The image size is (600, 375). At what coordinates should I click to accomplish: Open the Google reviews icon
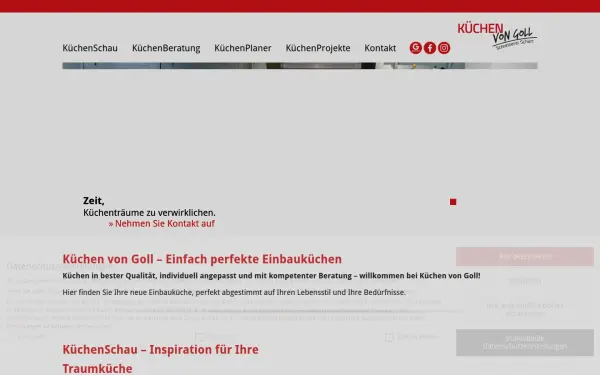tap(416, 48)
